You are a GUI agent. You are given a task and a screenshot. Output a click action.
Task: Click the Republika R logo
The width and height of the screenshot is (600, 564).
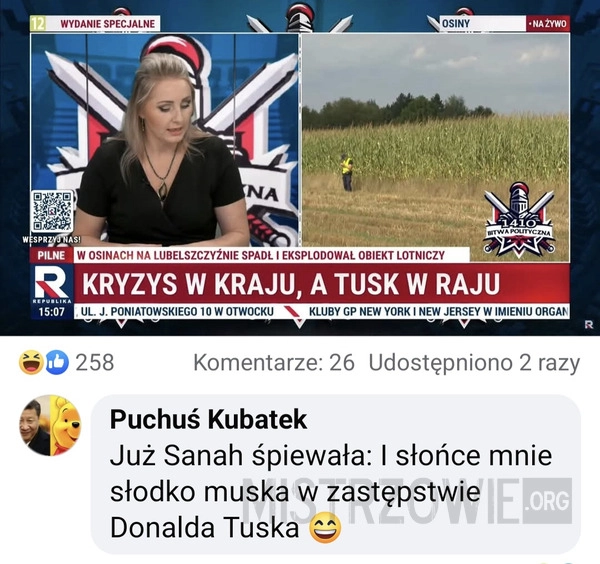click(52, 284)
